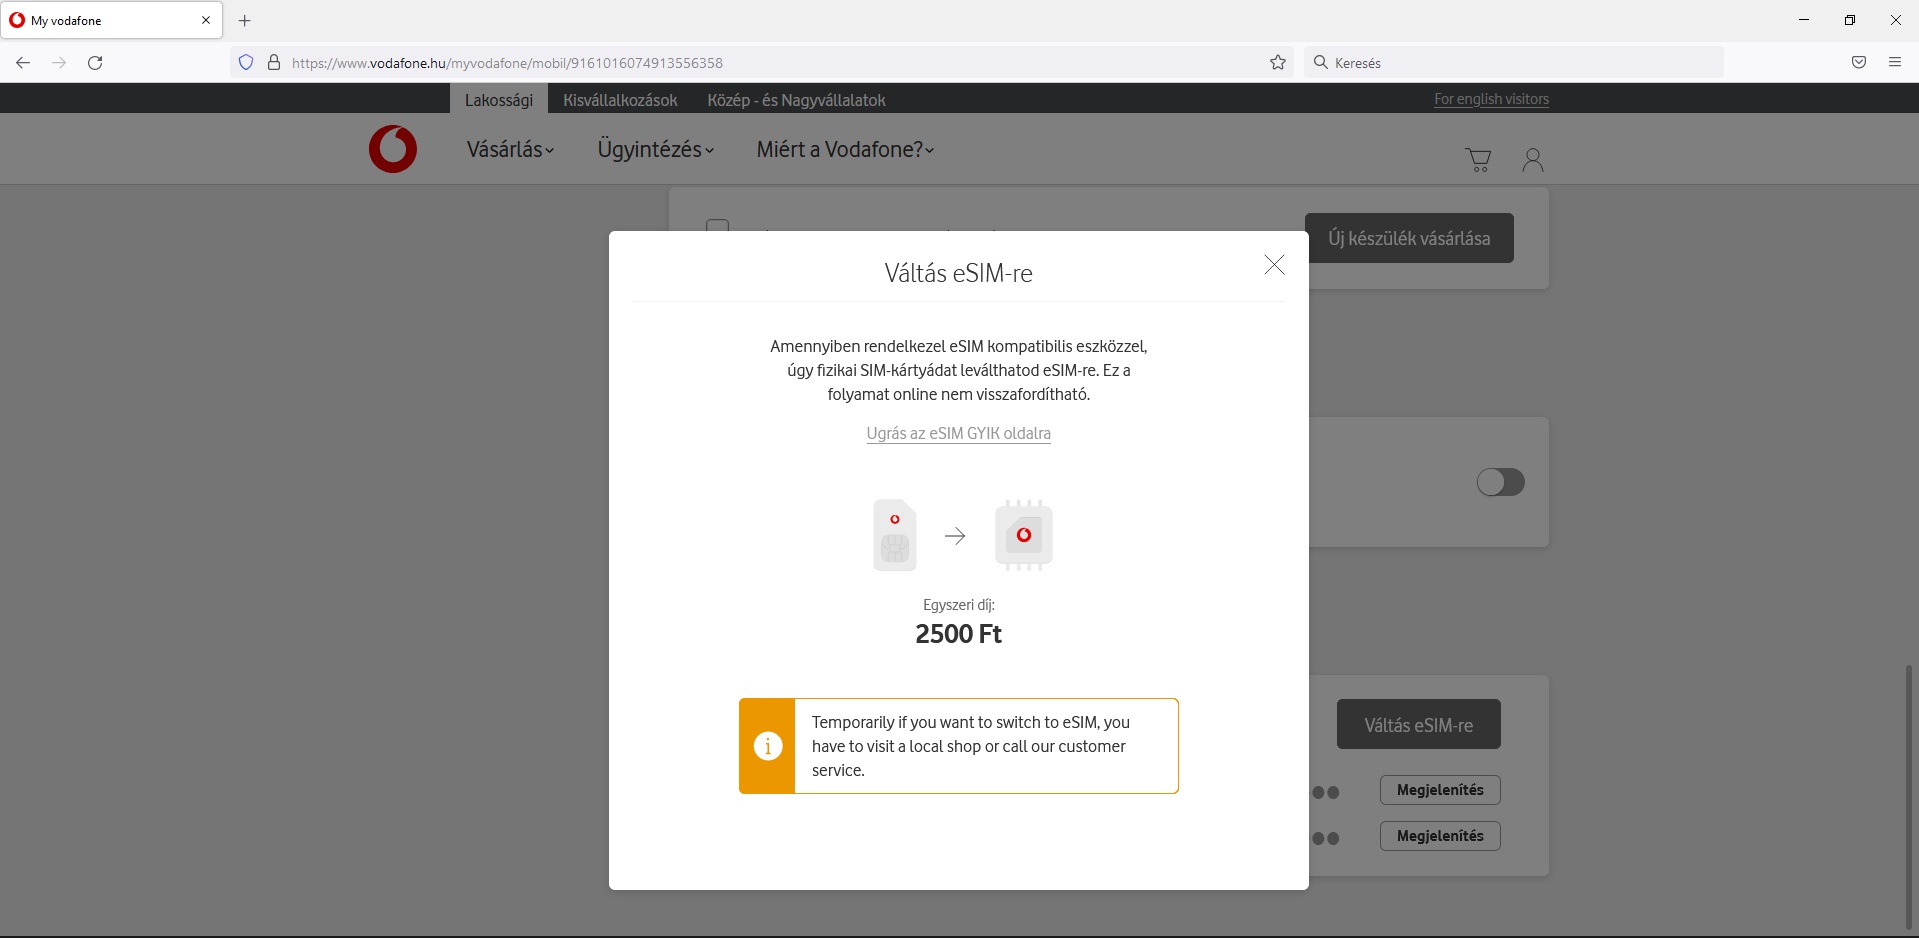Open the browser hamburger menu
Screen dimensions: 1919x938
(x=1895, y=62)
